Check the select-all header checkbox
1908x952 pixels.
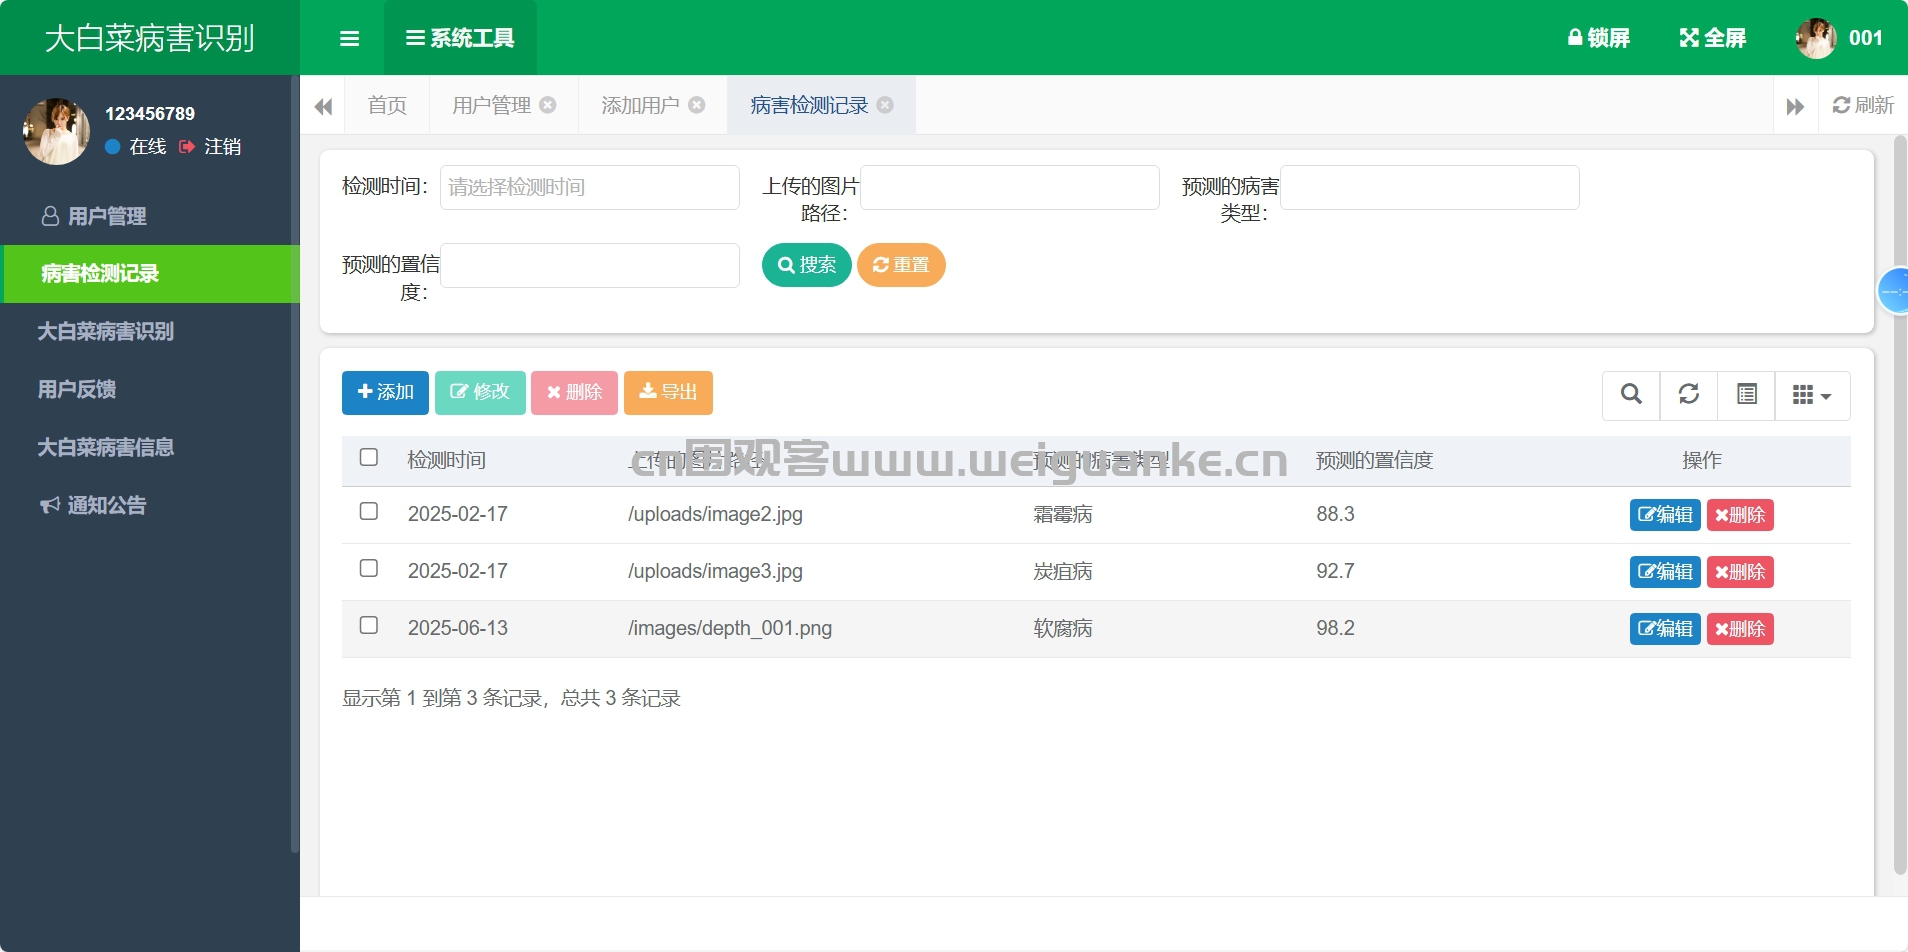(369, 457)
